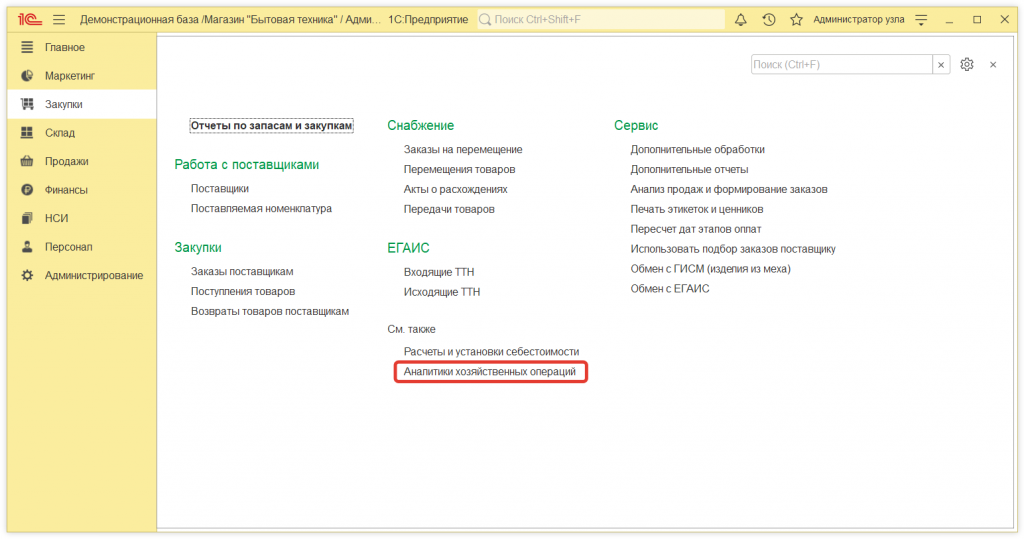Open the hamburger main menu icon
Image resolution: width=1024 pixels, height=539 pixels.
[x=59, y=19]
